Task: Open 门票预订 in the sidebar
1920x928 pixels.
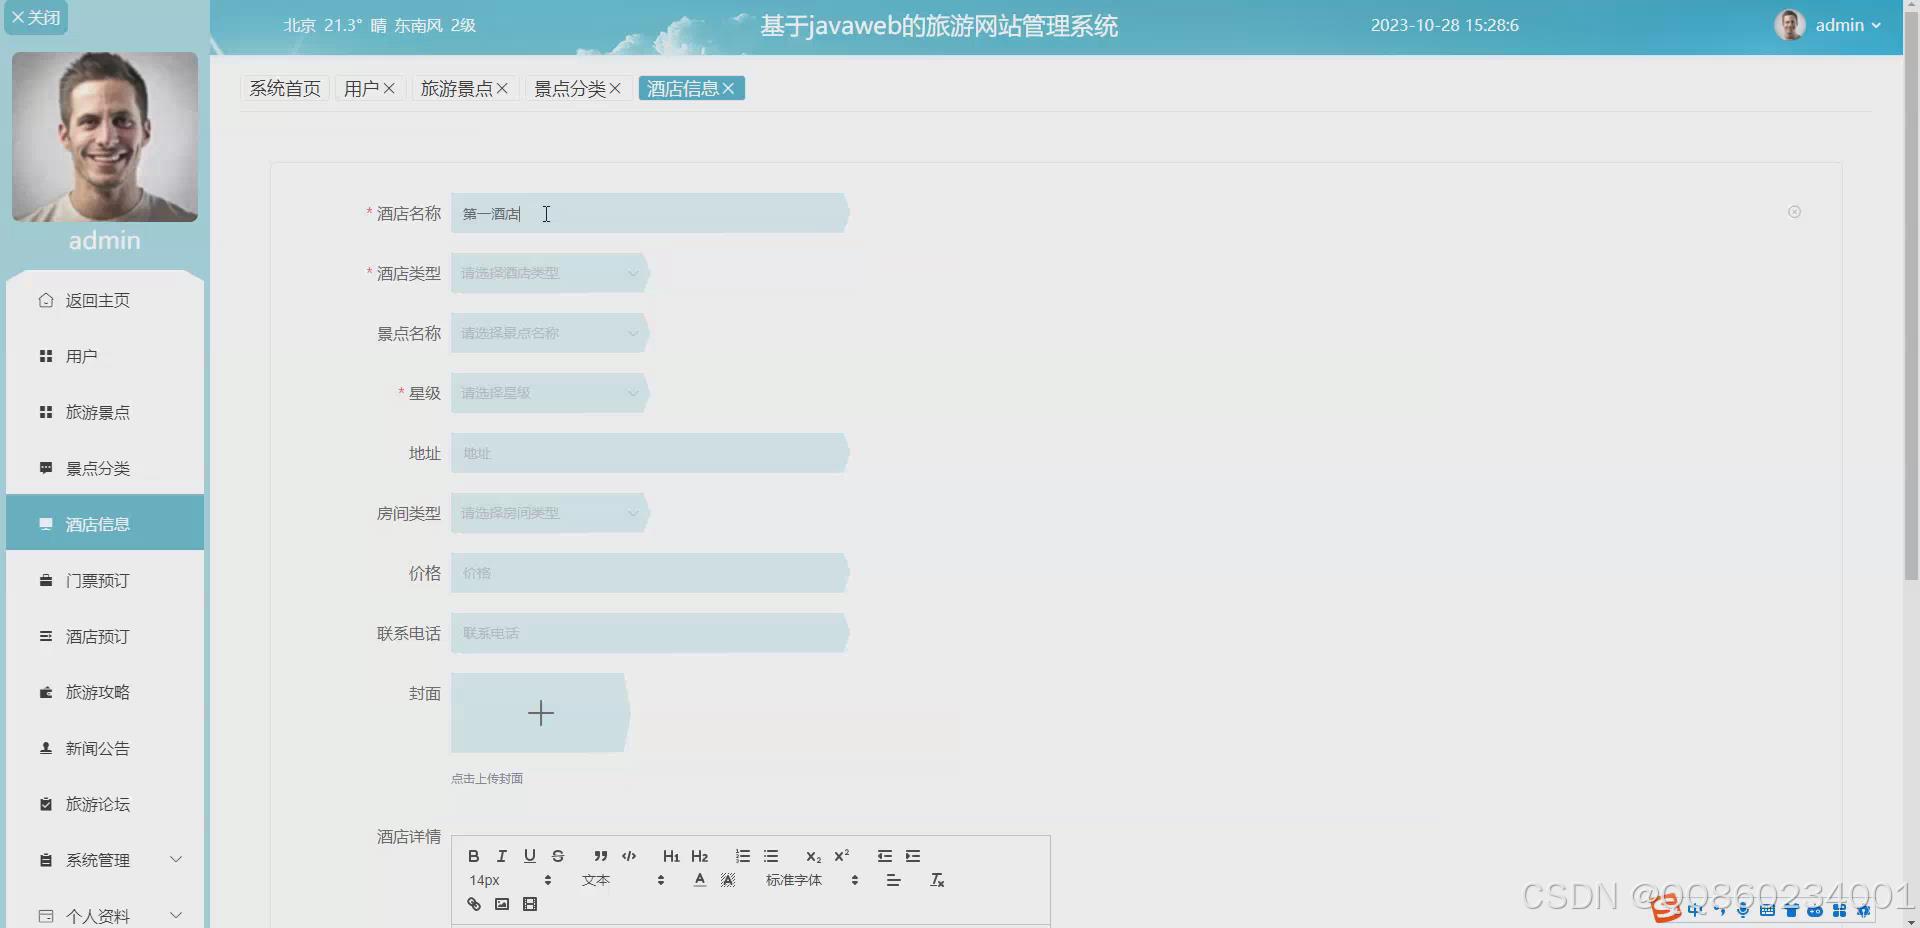Action: (105, 580)
